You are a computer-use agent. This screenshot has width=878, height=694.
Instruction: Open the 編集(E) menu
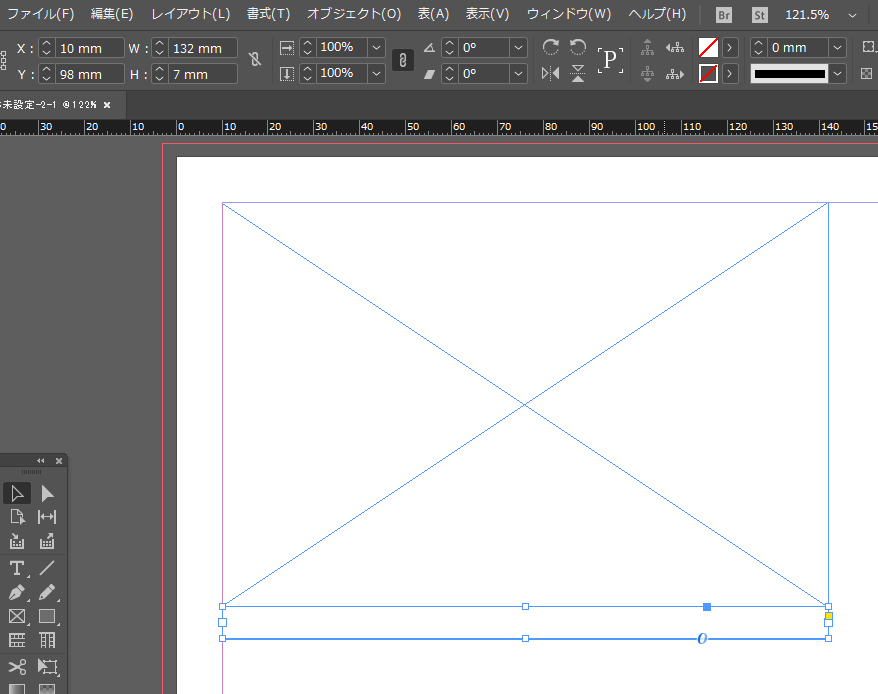click(112, 14)
